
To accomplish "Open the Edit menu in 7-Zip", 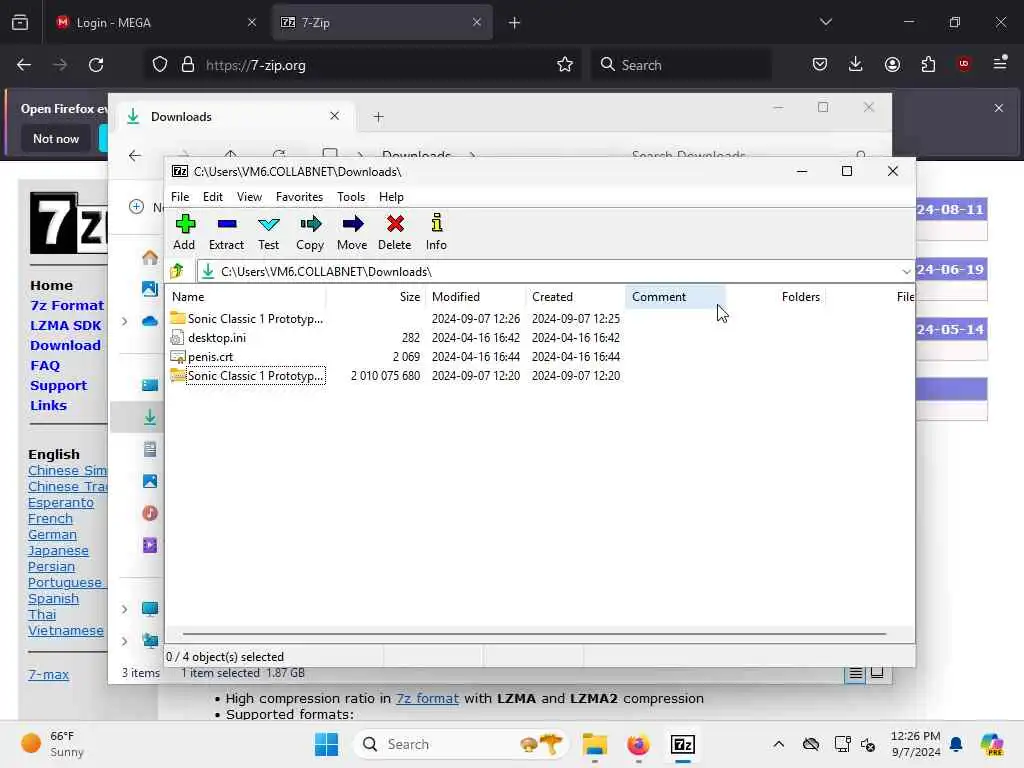I will [x=212, y=197].
